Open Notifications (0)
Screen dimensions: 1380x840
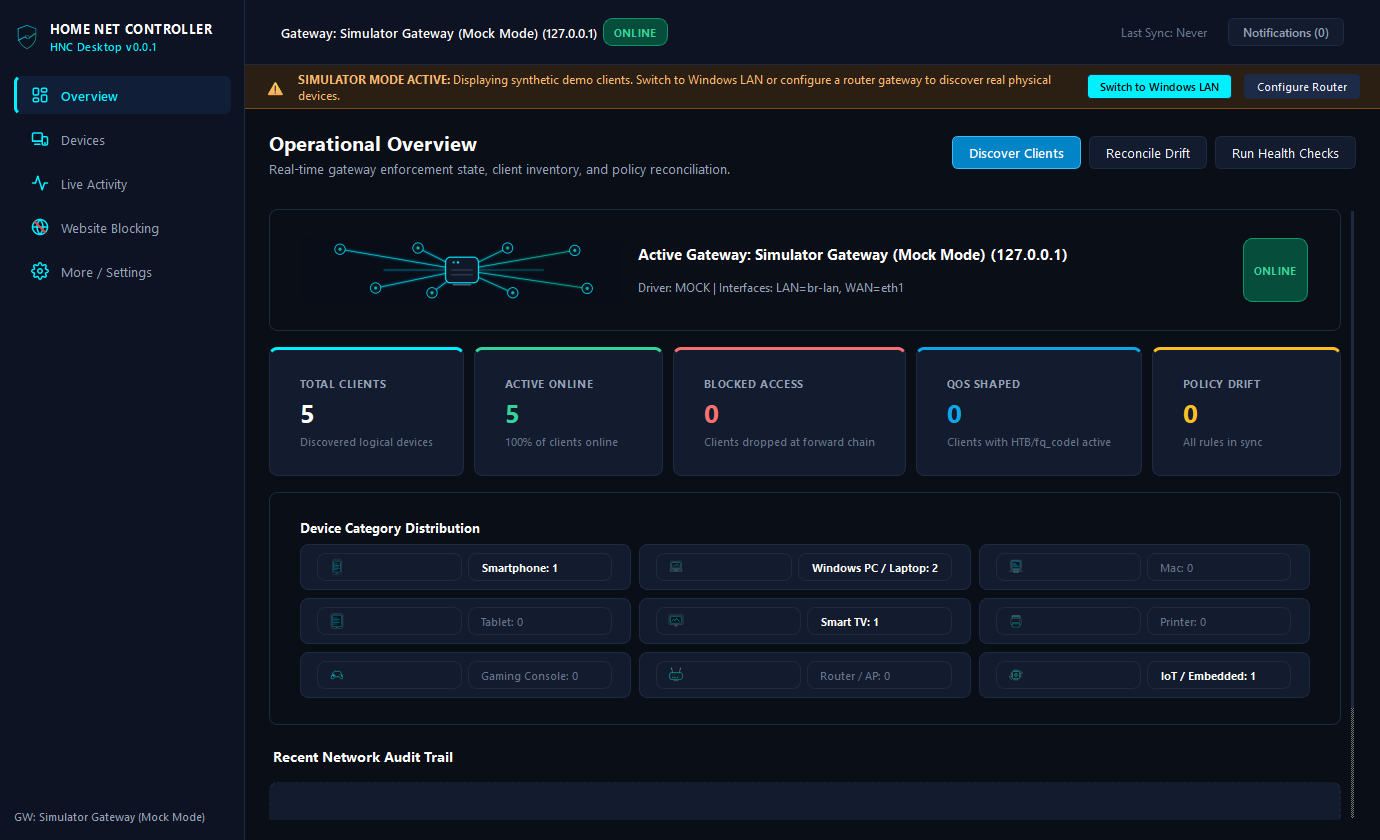tap(1286, 33)
